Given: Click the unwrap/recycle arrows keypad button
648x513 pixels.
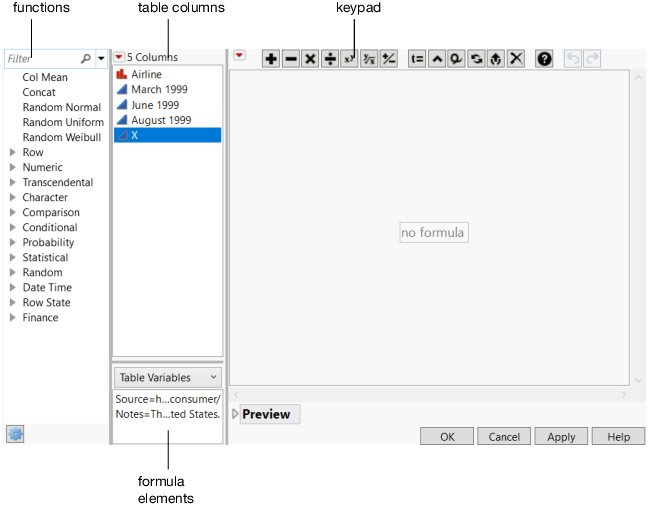Looking at the screenshot, I should click(x=496, y=59).
